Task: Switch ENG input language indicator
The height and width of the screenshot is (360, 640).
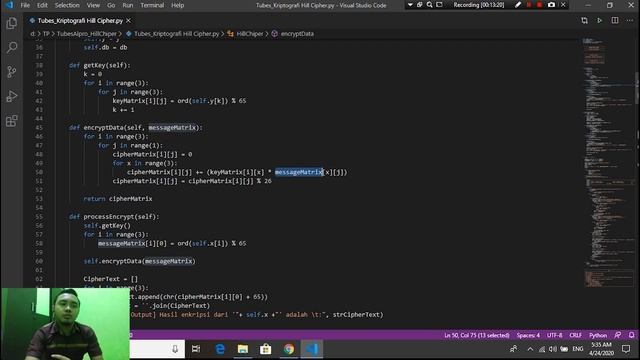Action: [x=578, y=349]
